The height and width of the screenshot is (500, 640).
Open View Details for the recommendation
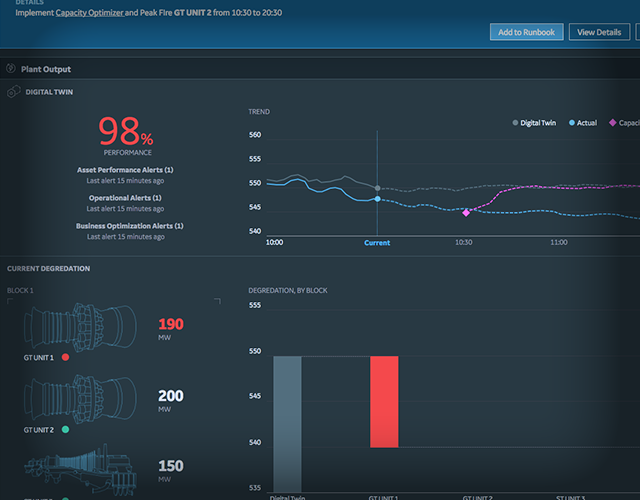599,32
